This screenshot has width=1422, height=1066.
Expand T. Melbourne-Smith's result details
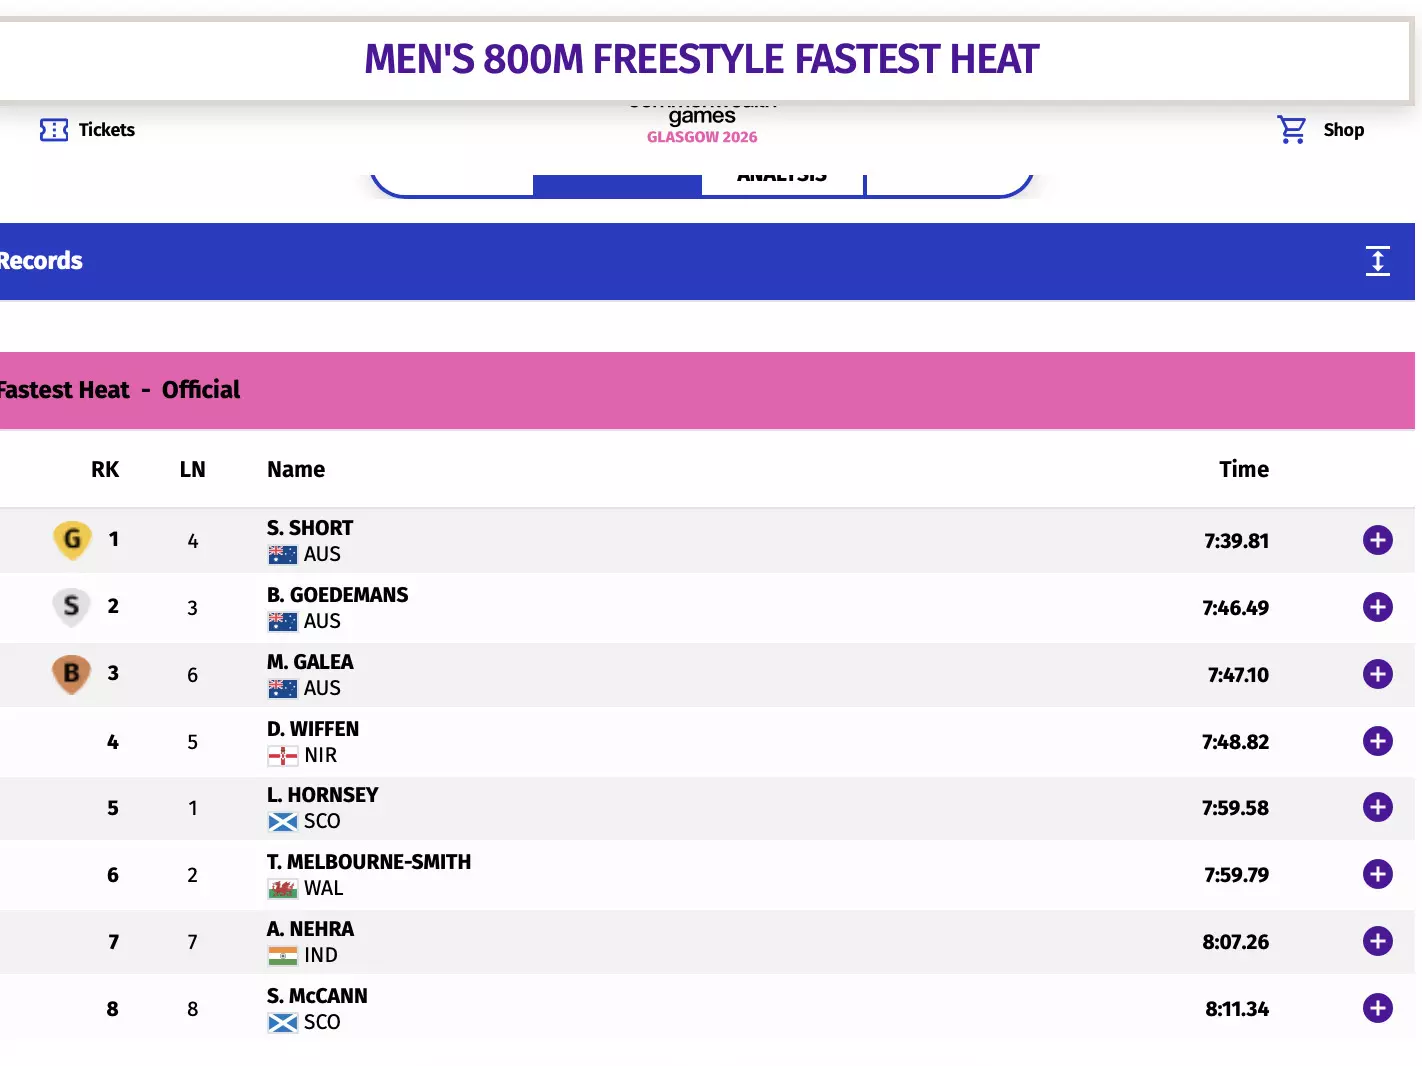point(1377,874)
